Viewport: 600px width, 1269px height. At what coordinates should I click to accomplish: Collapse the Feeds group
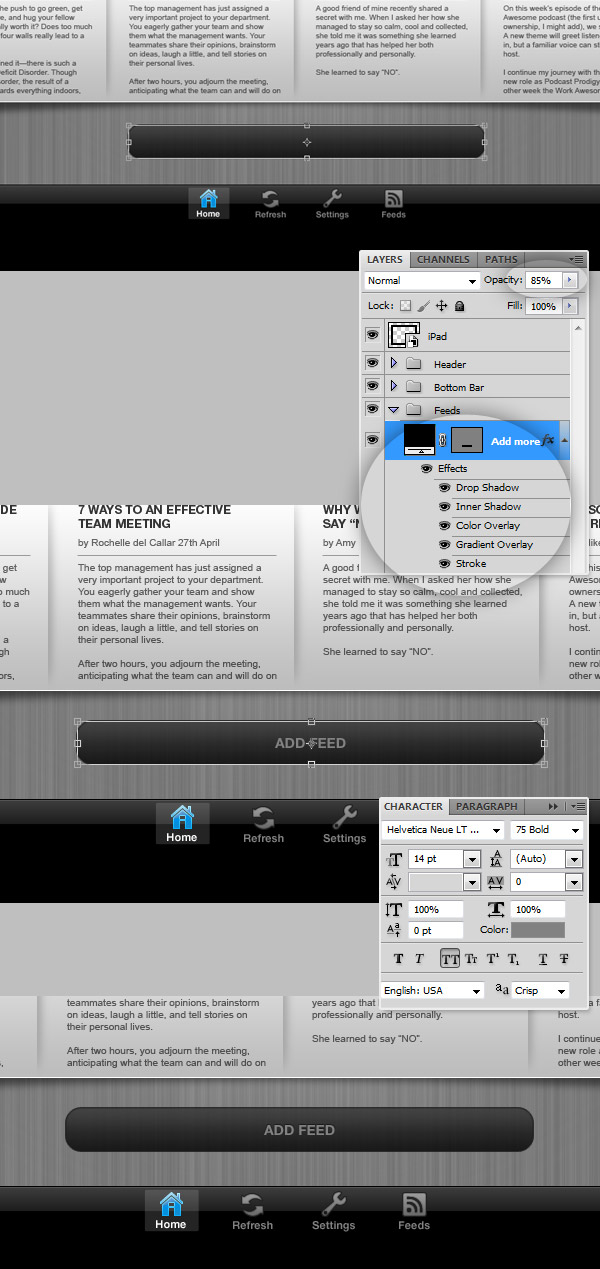(394, 410)
